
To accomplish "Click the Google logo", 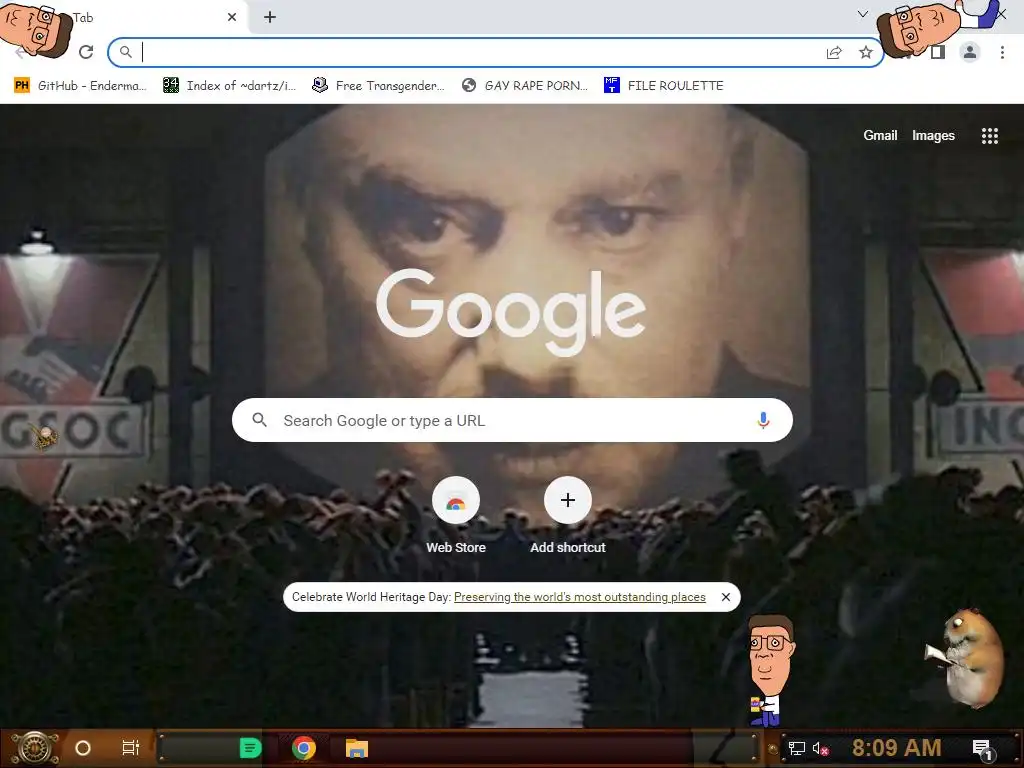I will (x=511, y=312).
